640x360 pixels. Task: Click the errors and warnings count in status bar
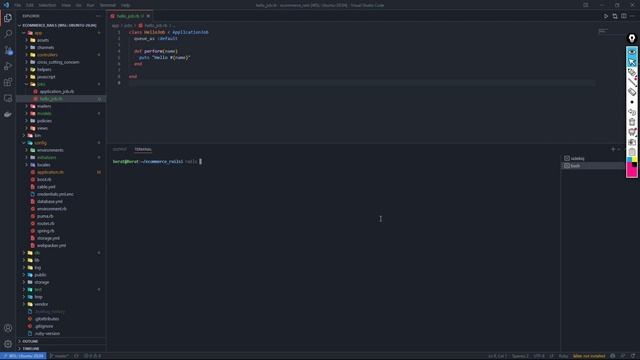(x=92, y=356)
